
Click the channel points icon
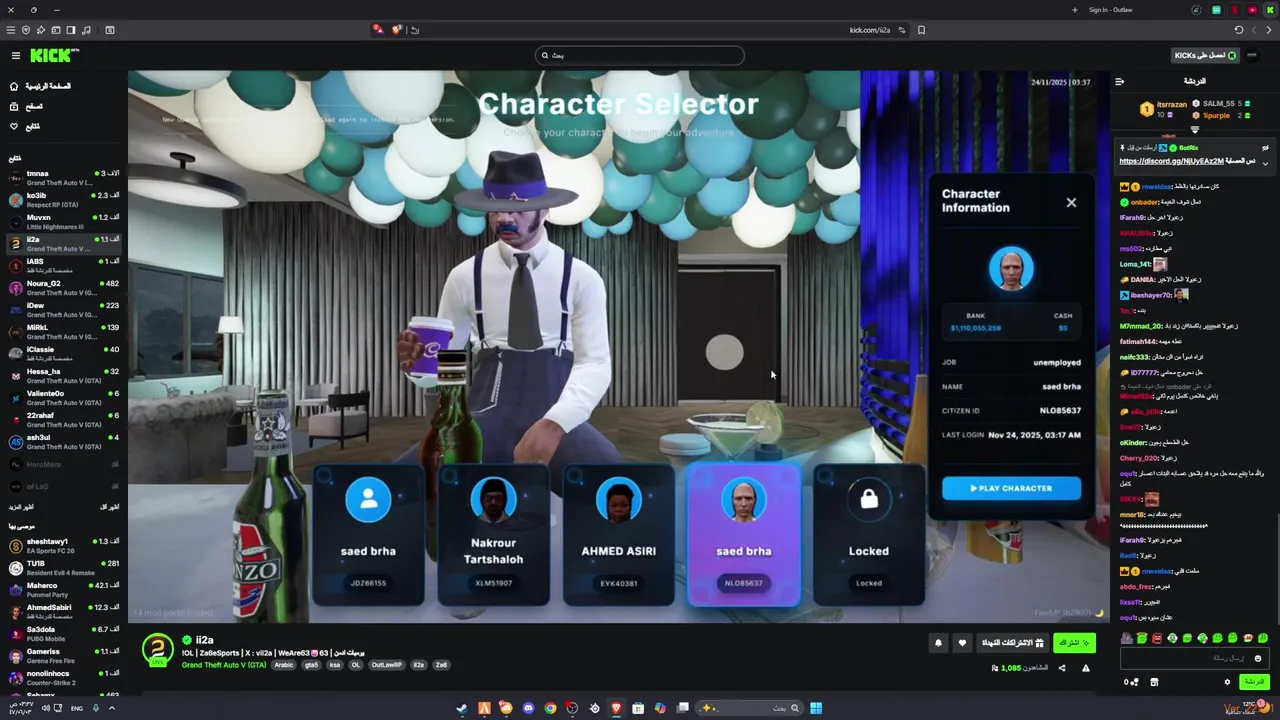point(1131,682)
